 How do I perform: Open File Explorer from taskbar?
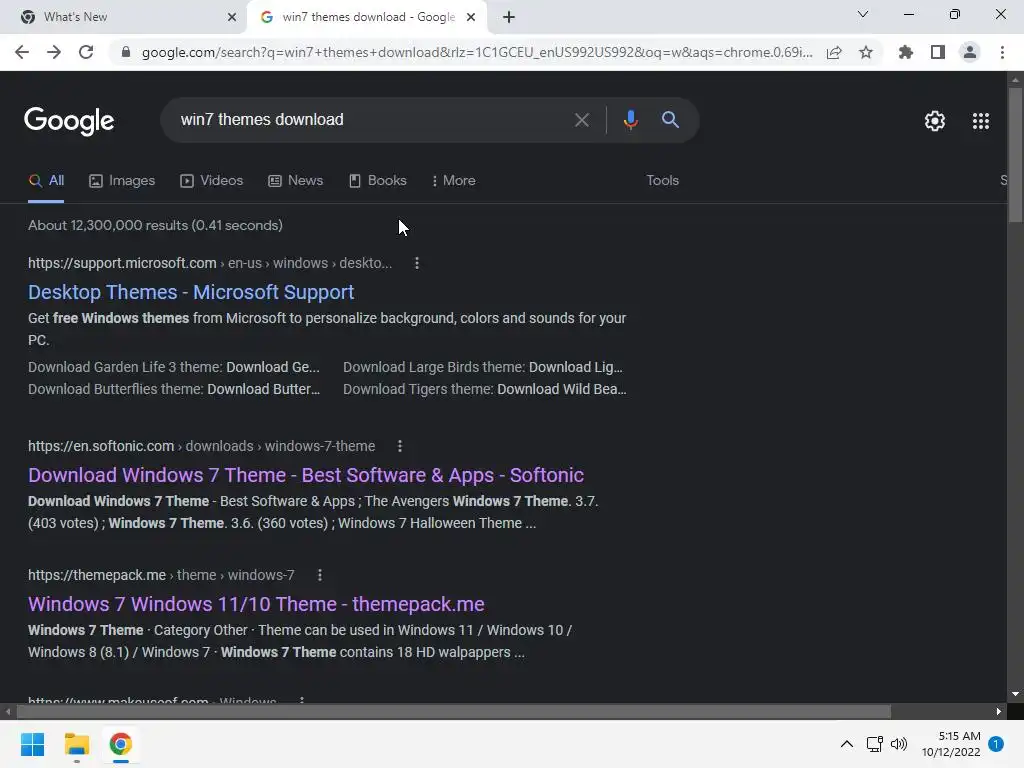click(x=76, y=744)
